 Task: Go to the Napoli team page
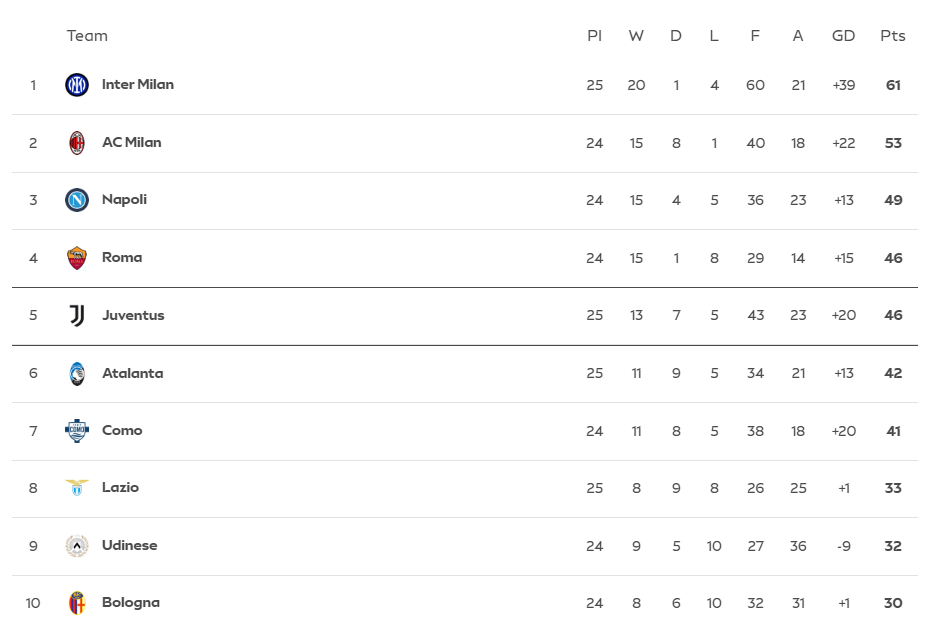pyautogui.click(x=124, y=200)
